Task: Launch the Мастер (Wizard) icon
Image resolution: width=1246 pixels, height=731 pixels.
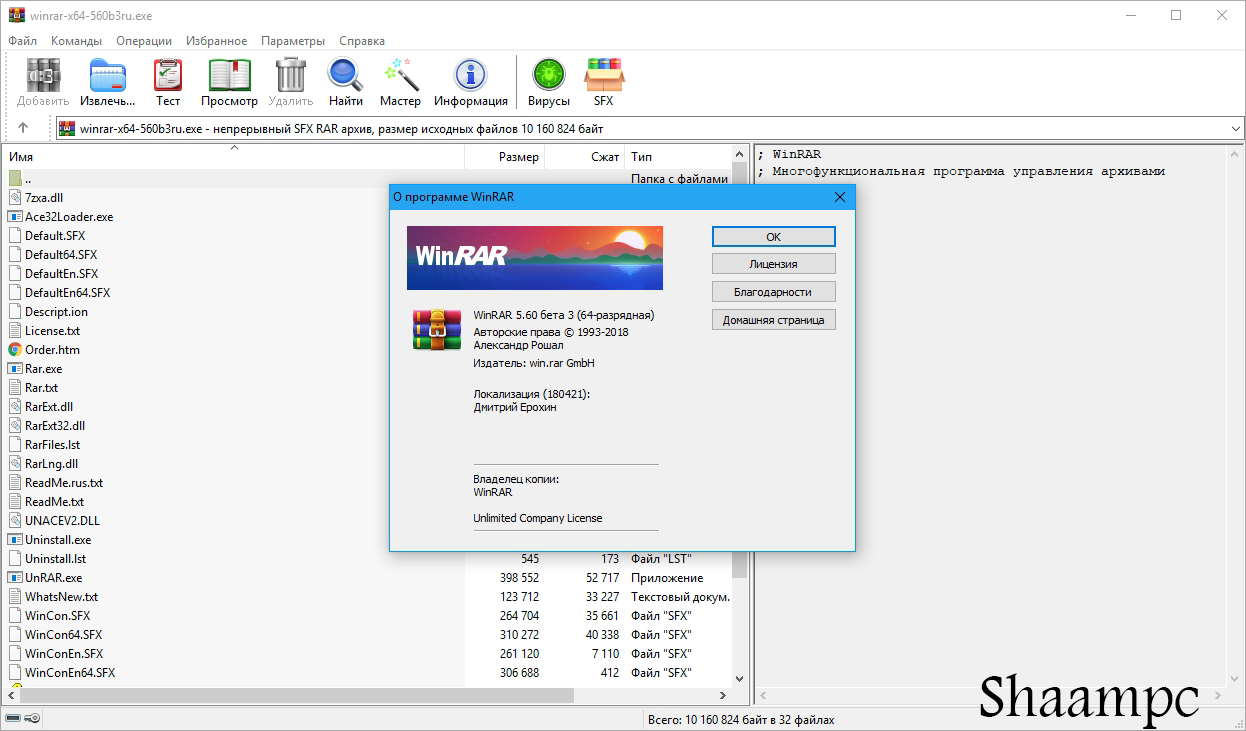Action: [x=400, y=75]
